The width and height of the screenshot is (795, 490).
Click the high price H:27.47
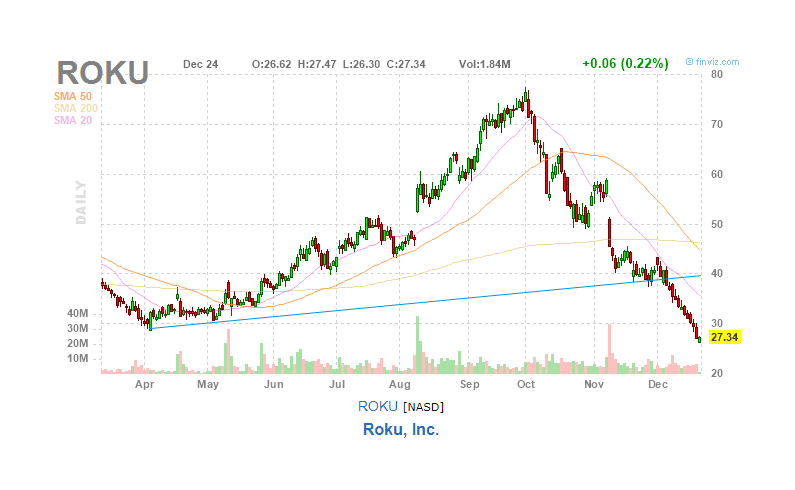coord(317,64)
